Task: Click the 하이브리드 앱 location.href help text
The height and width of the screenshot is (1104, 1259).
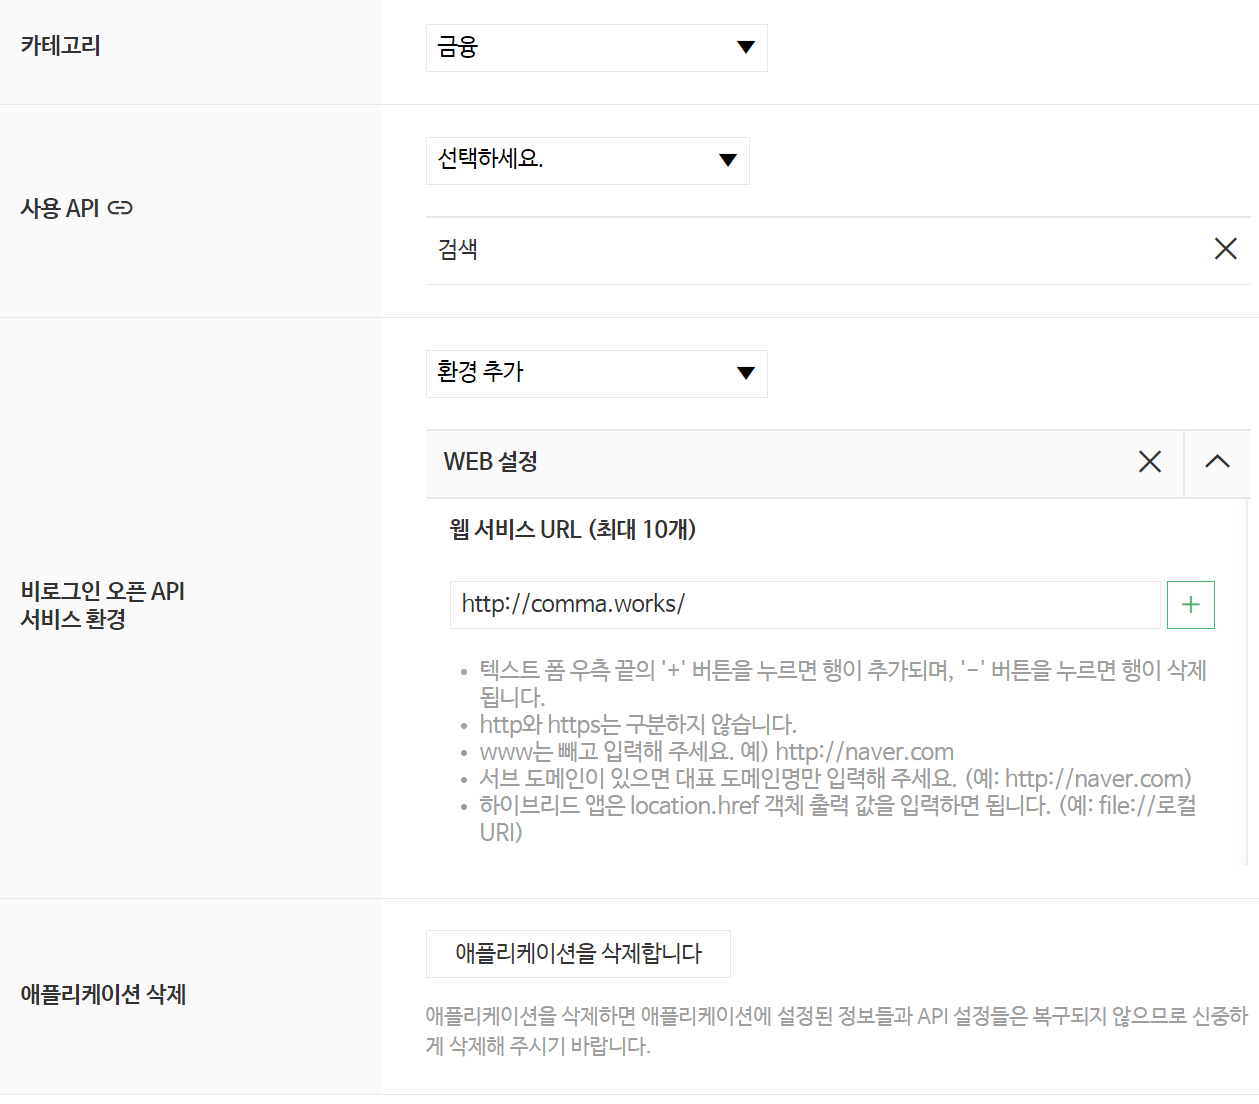Action: coord(837,806)
